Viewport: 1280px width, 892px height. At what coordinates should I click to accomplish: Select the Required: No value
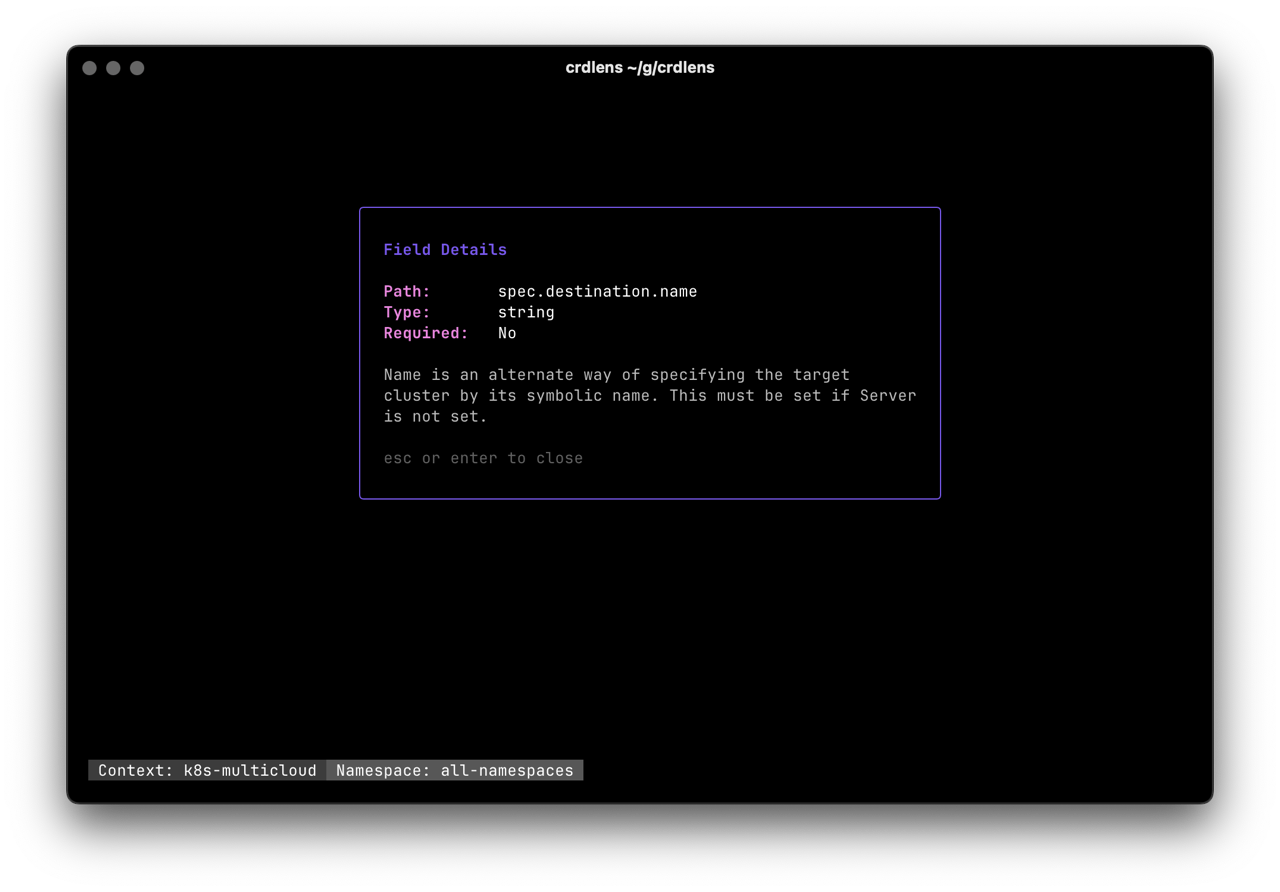[x=507, y=333]
